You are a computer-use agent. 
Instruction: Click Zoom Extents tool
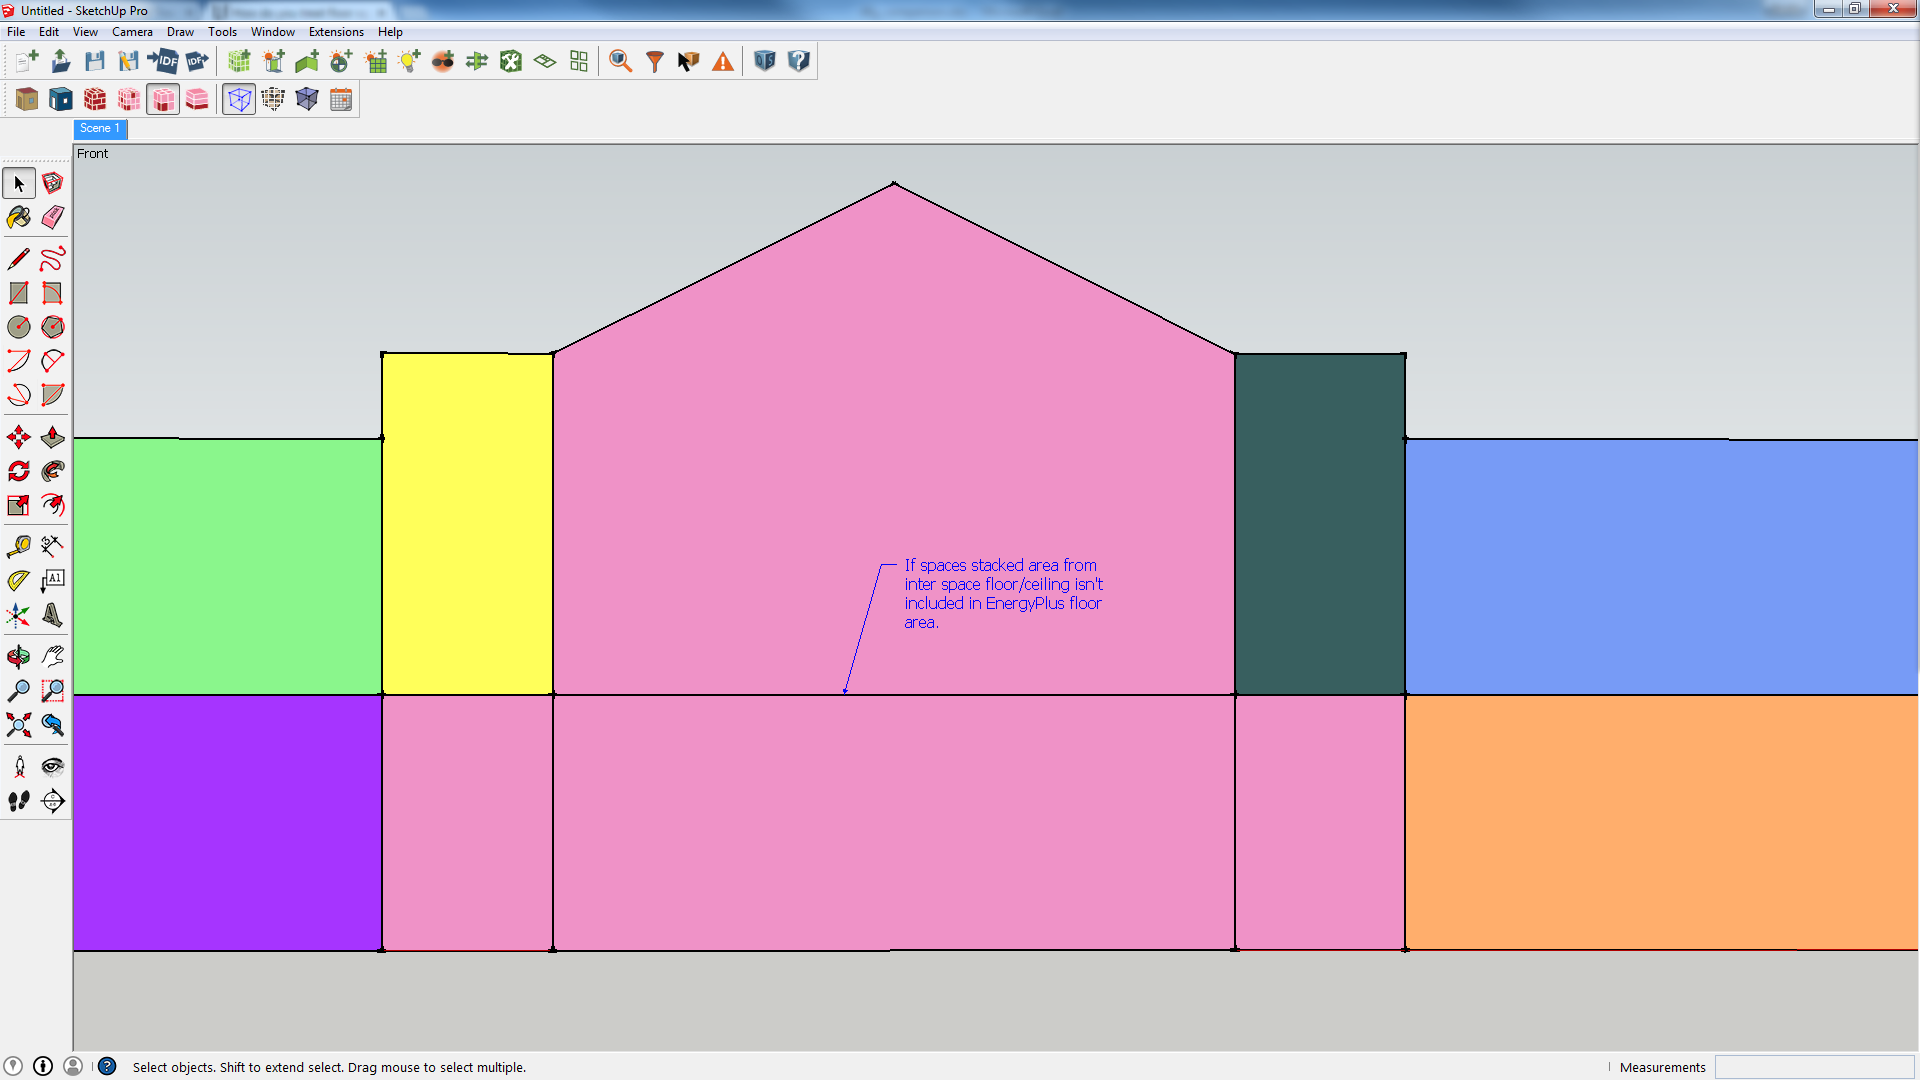point(19,725)
